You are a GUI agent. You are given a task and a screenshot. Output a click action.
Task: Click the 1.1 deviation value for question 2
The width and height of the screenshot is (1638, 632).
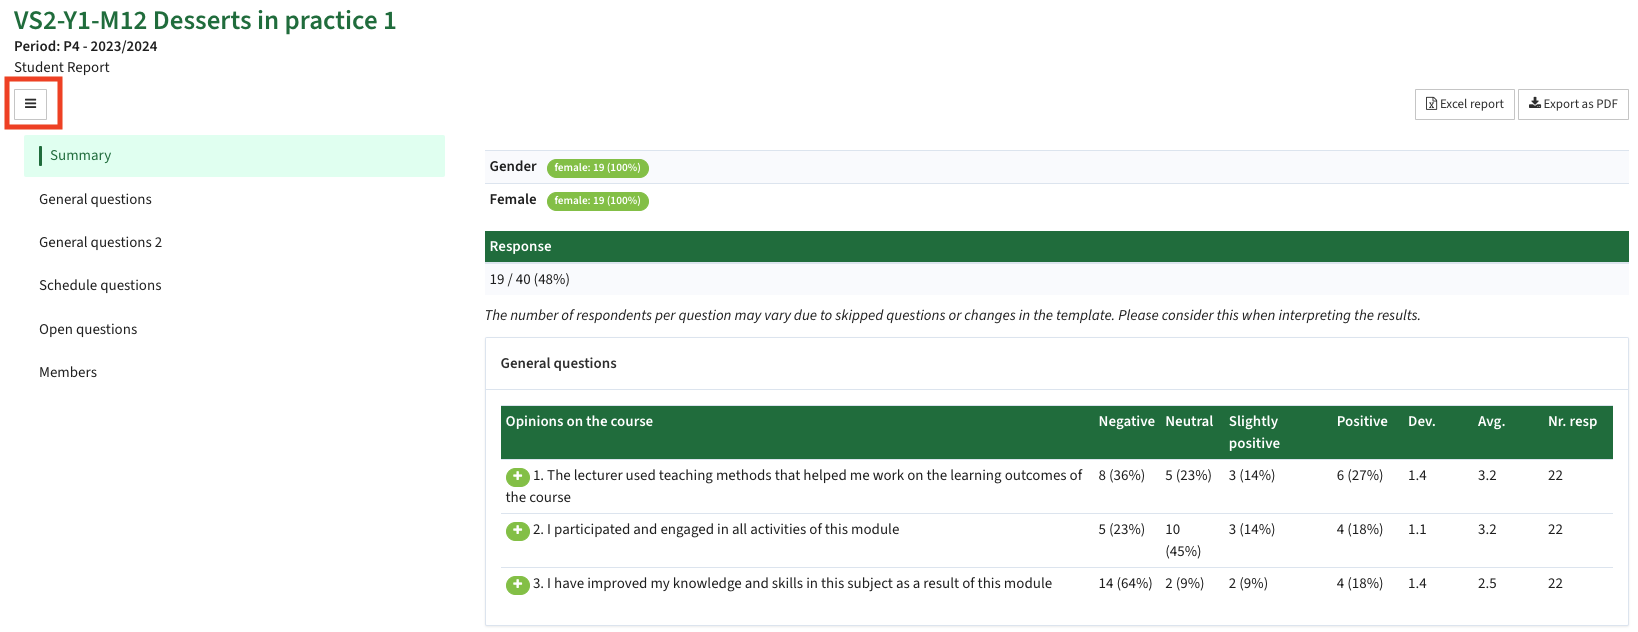click(x=1417, y=529)
